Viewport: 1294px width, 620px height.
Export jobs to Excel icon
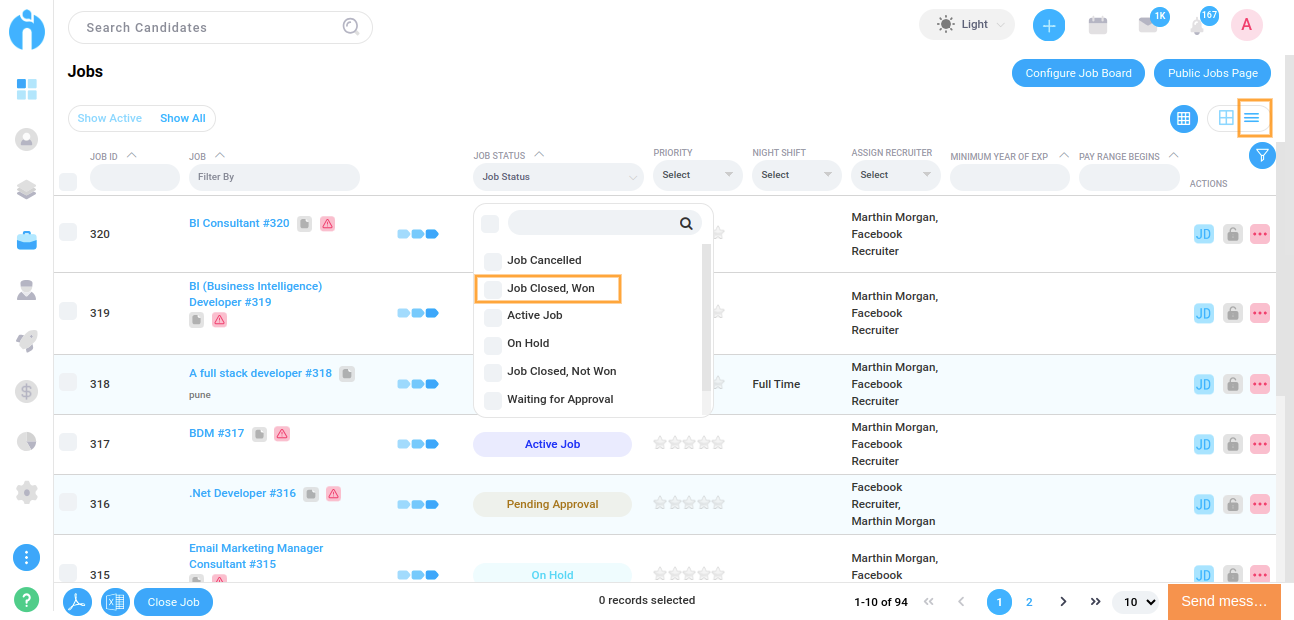[115, 602]
